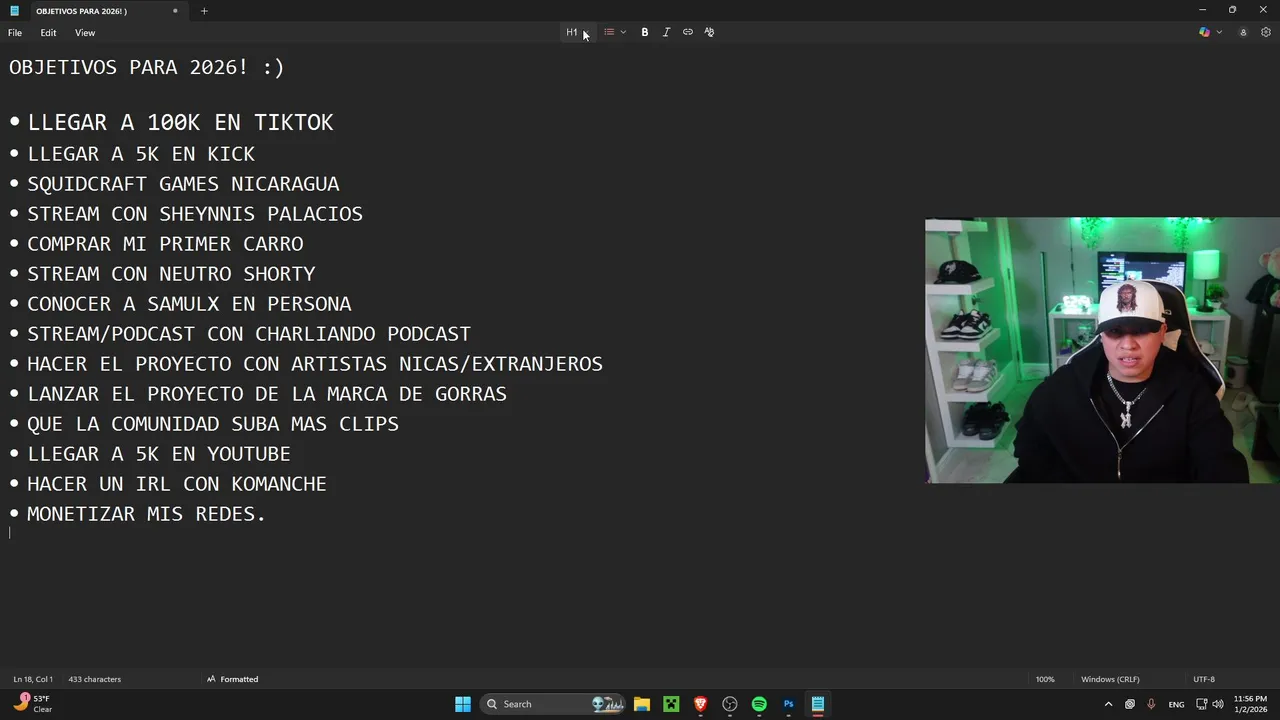The width and height of the screenshot is (1280, 720).
Task: Click the volume speaker tray icon
Action: click(x=1218, y=704)
